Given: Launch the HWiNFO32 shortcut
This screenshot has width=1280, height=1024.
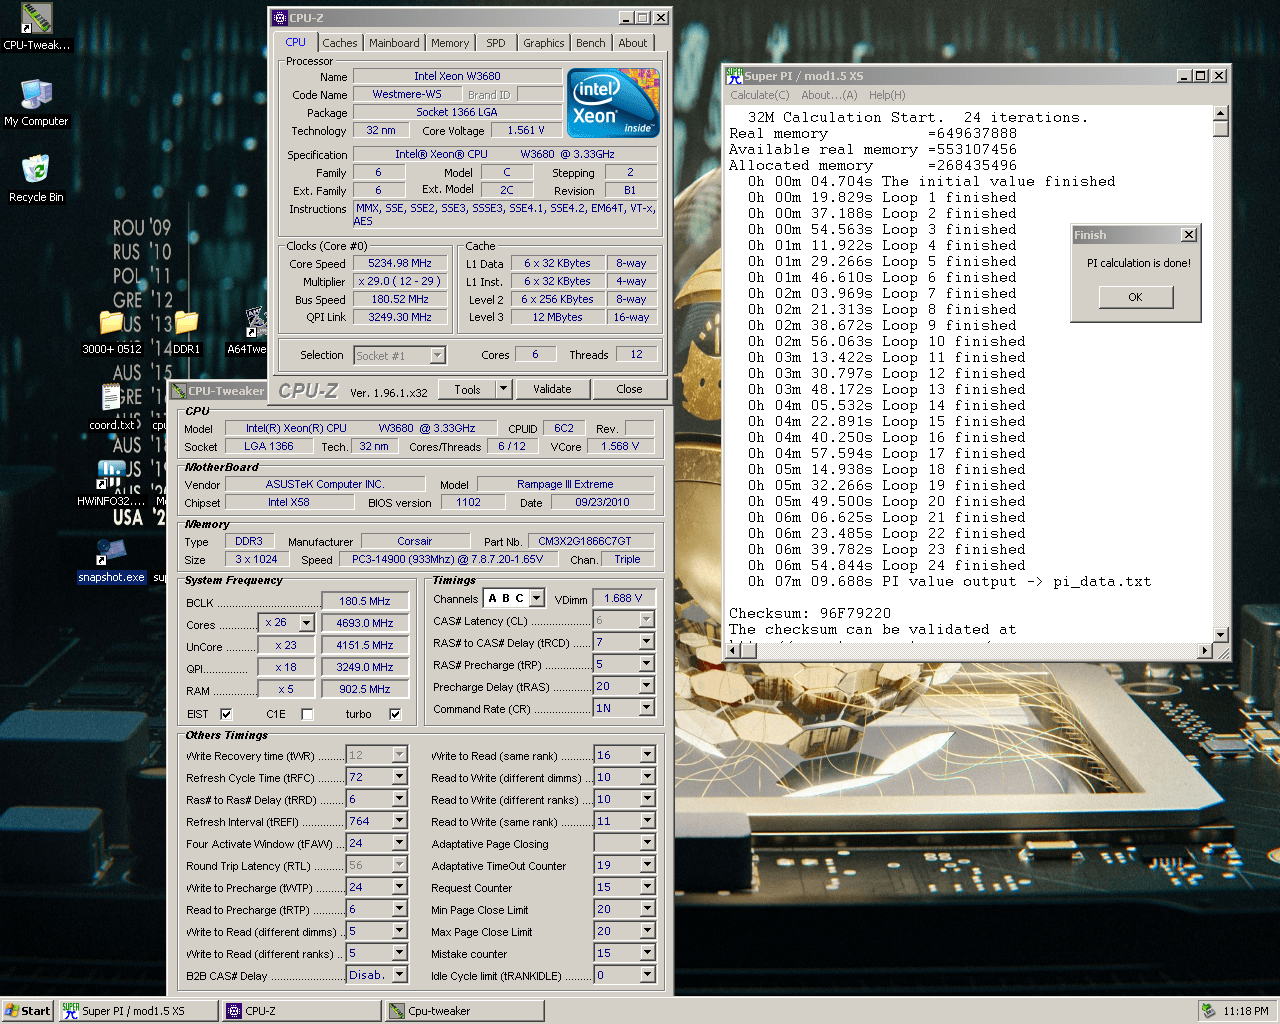Looking at the screenshot, I should point(111,484).
